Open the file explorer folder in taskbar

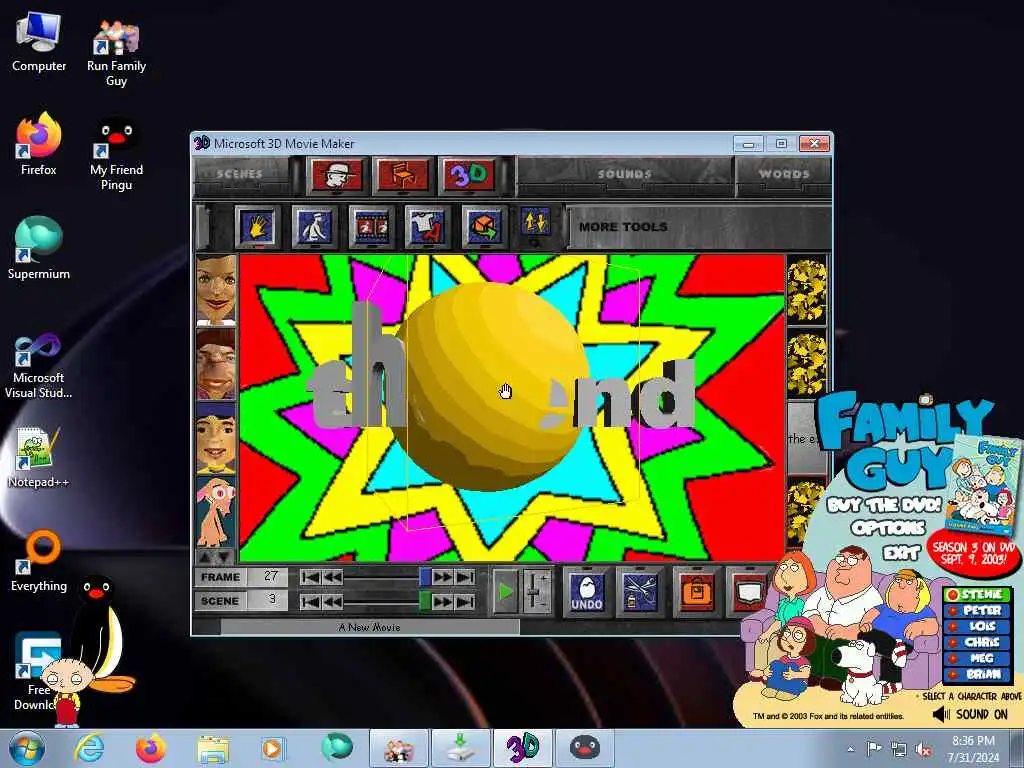pos(213,749)
